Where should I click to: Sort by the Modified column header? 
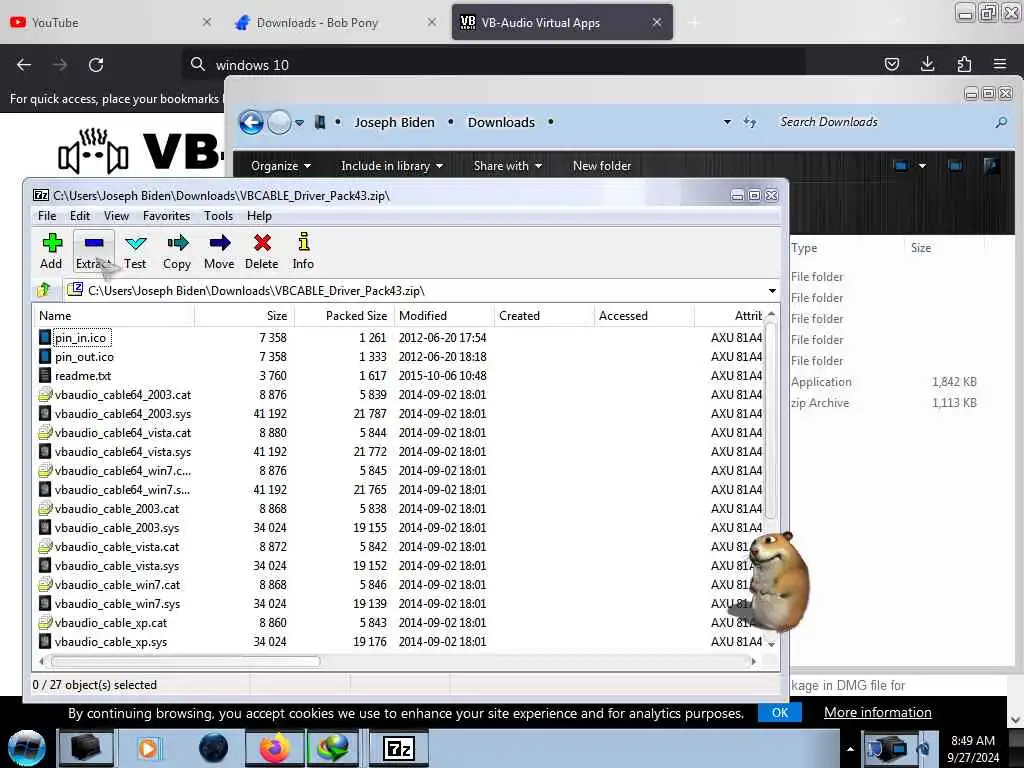pos(444,315)
